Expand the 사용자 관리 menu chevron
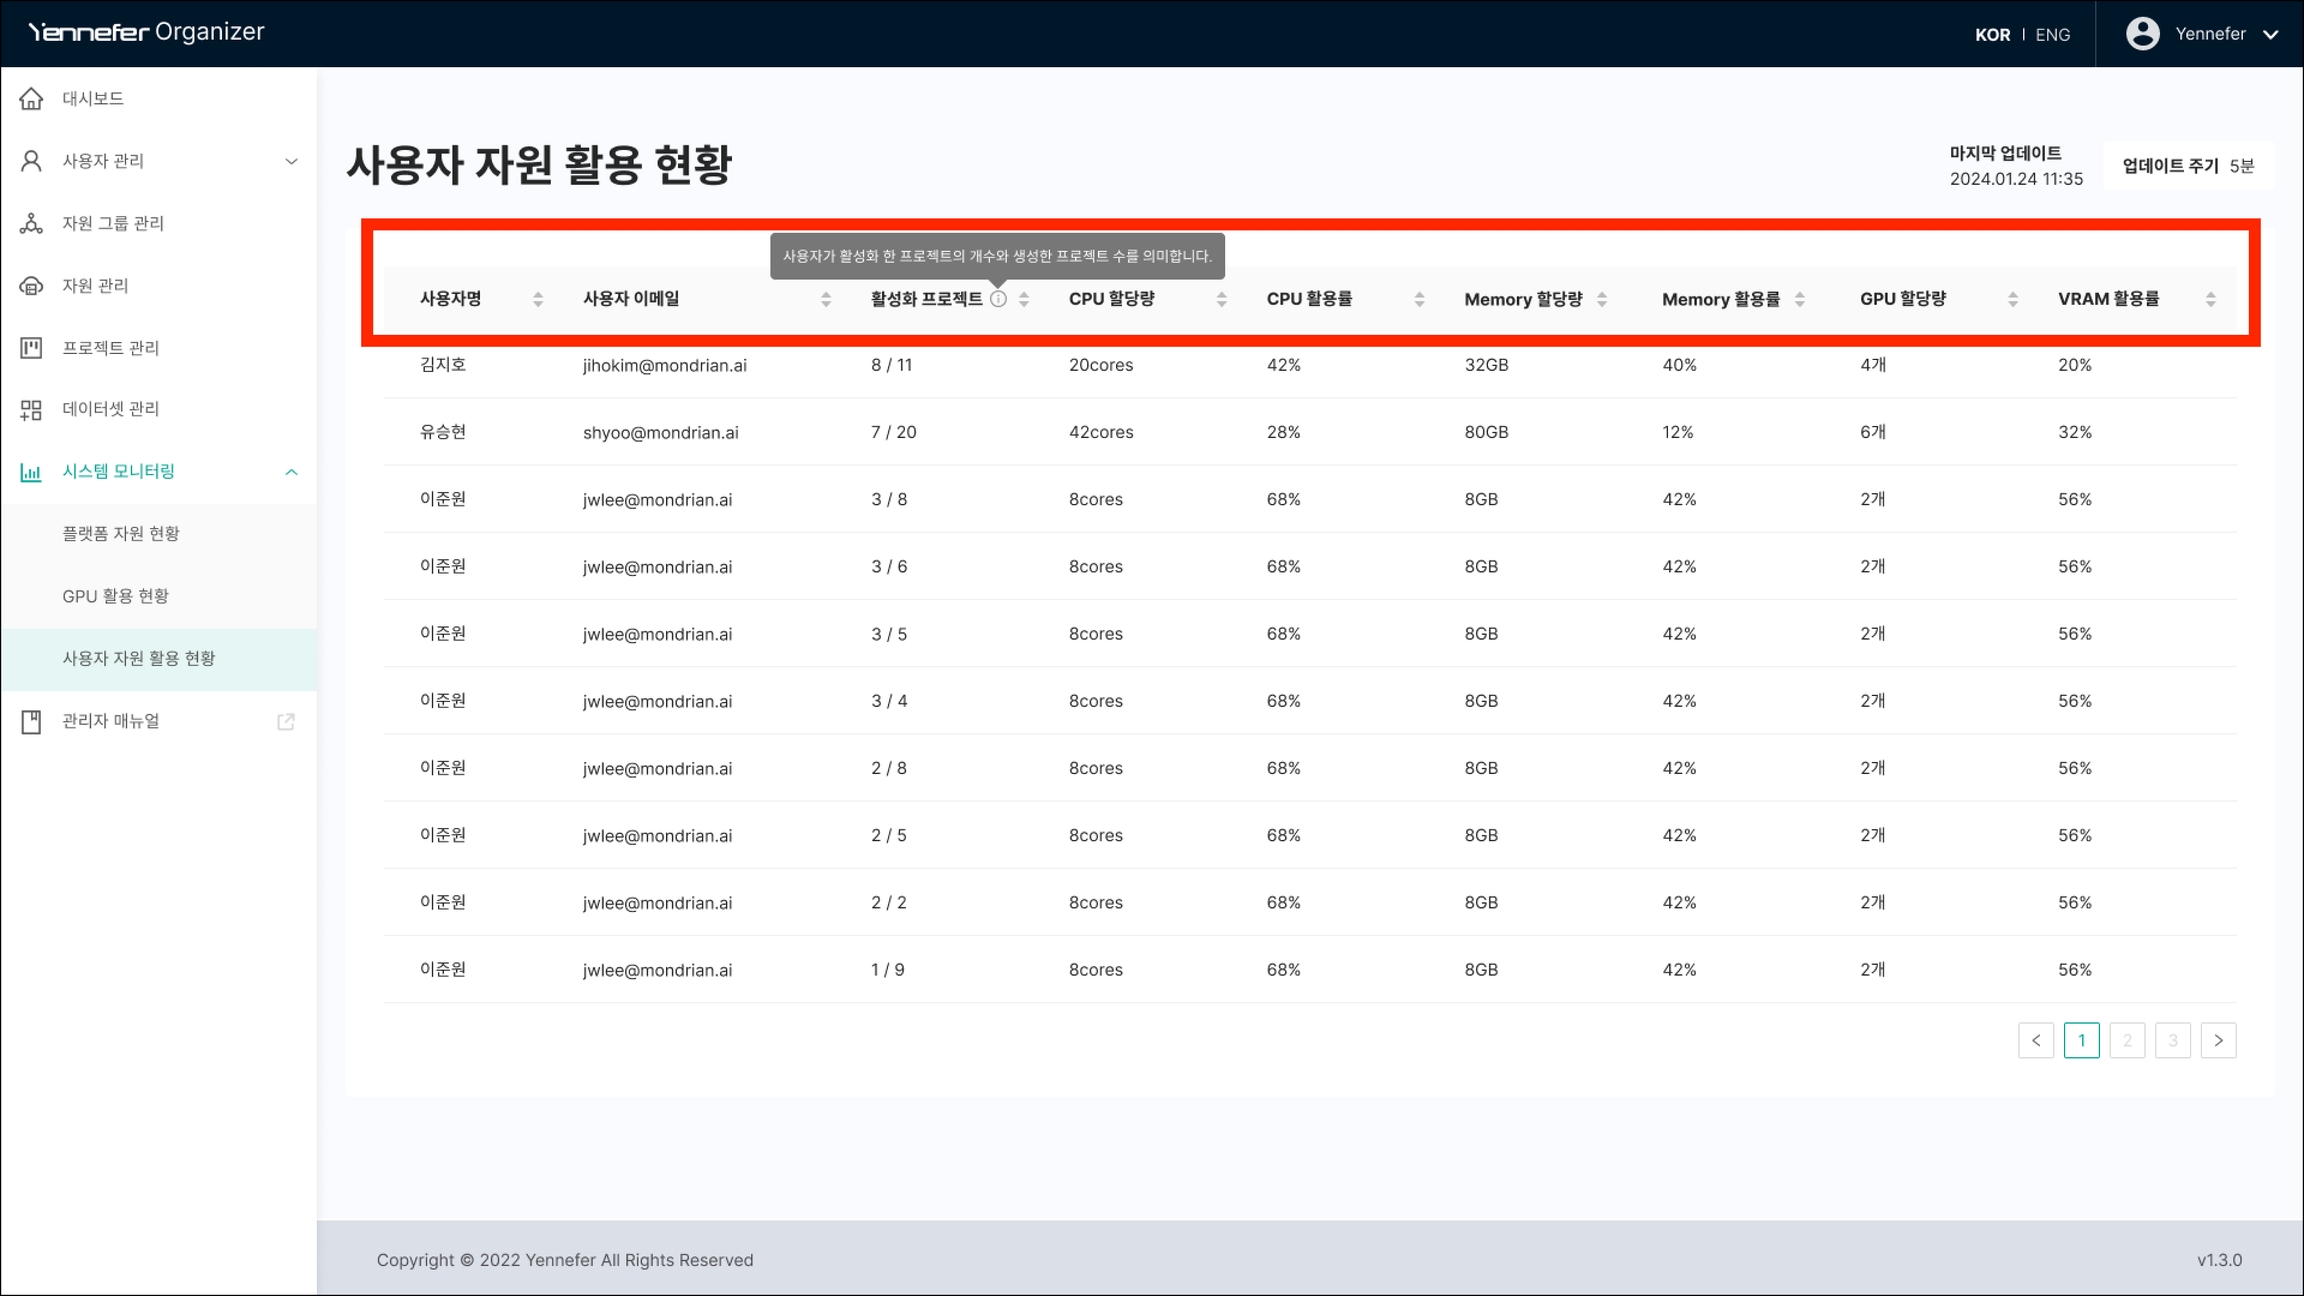Viewport: 2304px width, 1296px height. (x=291, y=161)
